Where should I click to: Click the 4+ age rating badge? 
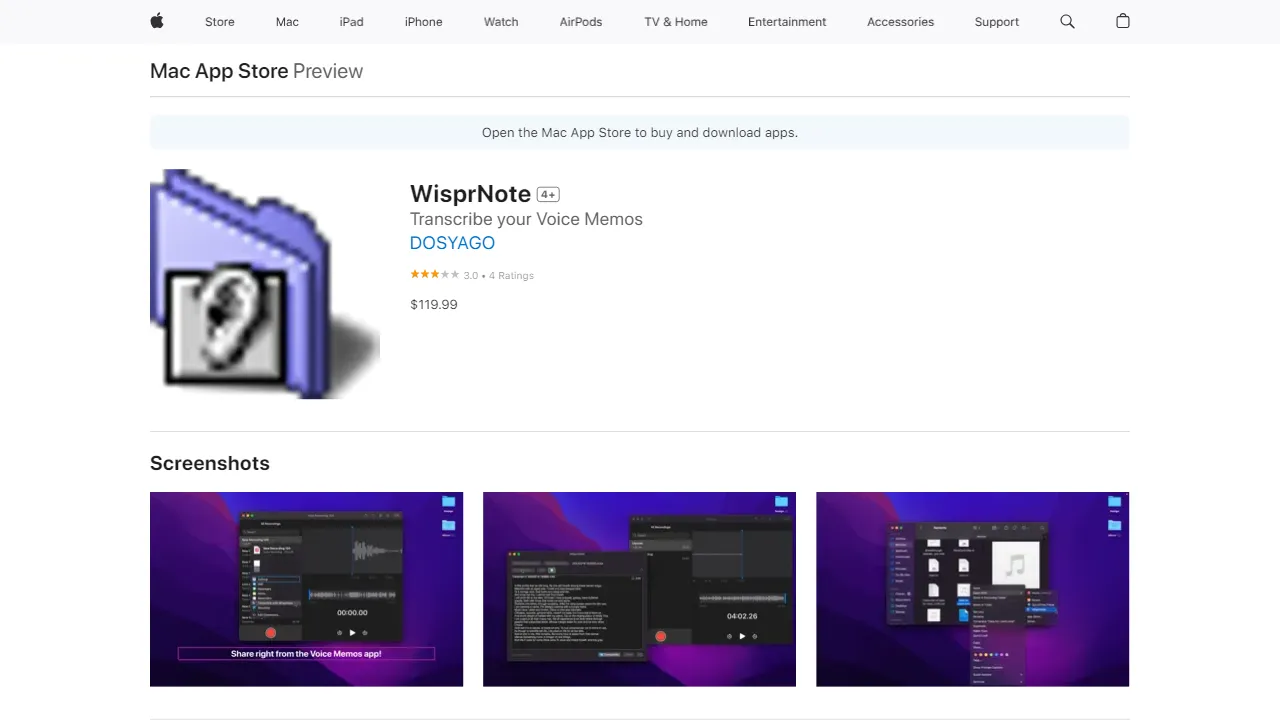click(x=548, y=194)
